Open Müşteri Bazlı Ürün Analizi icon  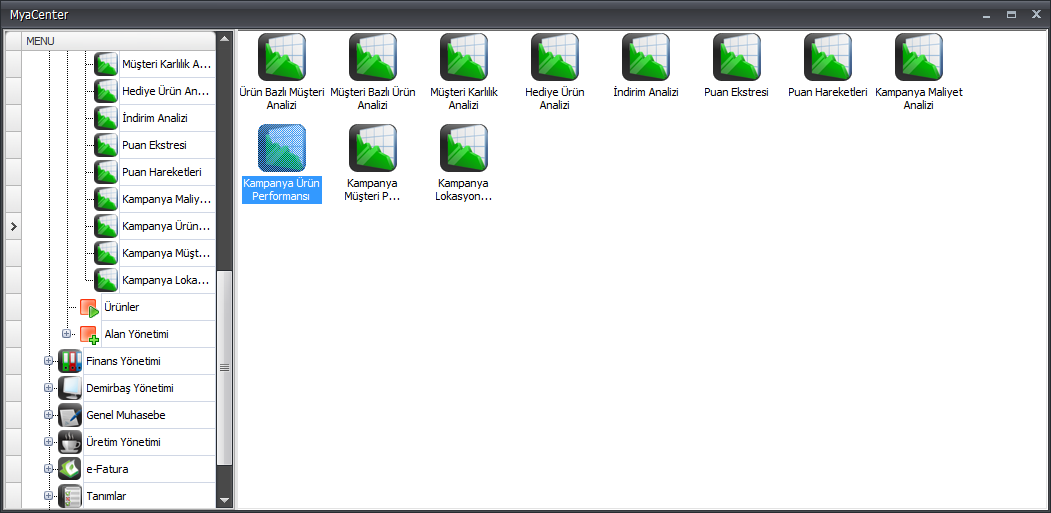373,57
